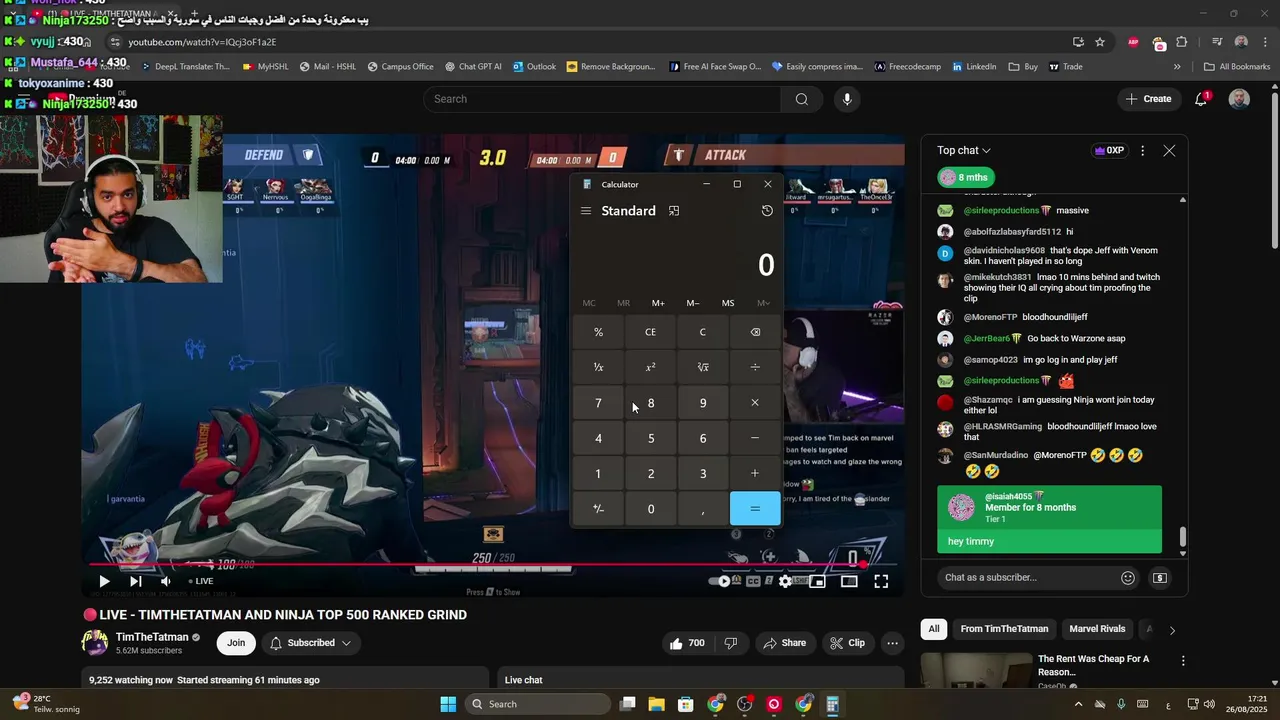Click the Calculator backspace key

coord(755,332)
